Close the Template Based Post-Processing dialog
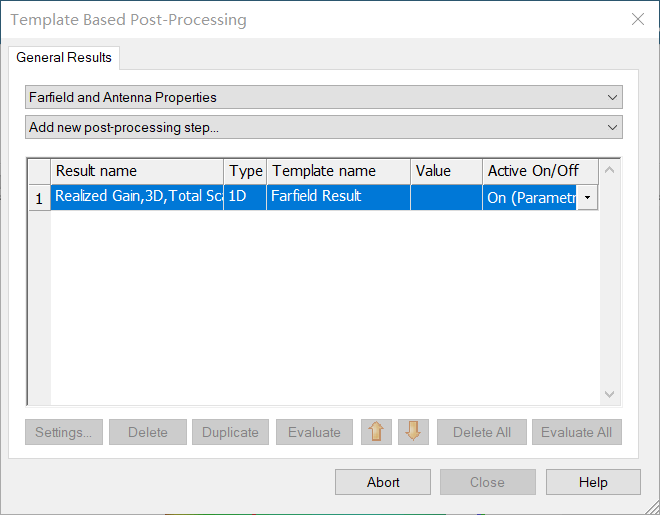 point(637,19)
